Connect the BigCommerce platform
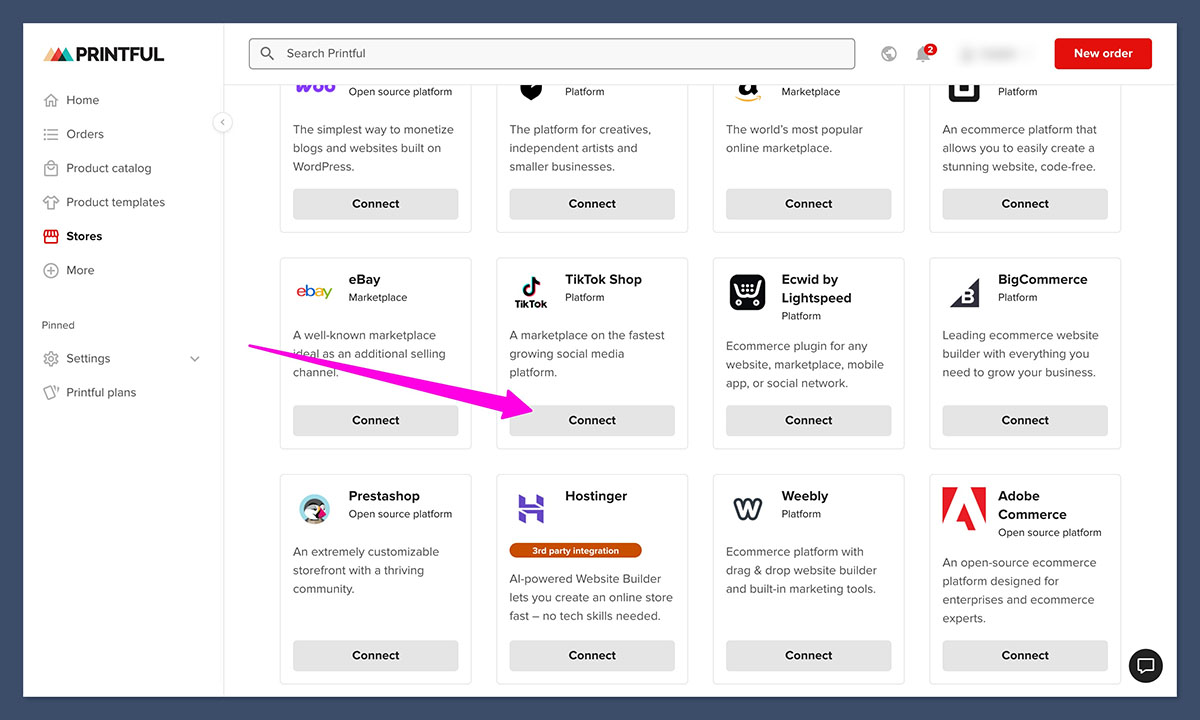This screenshot has width=1200, height=720. tap(1025, 420)
